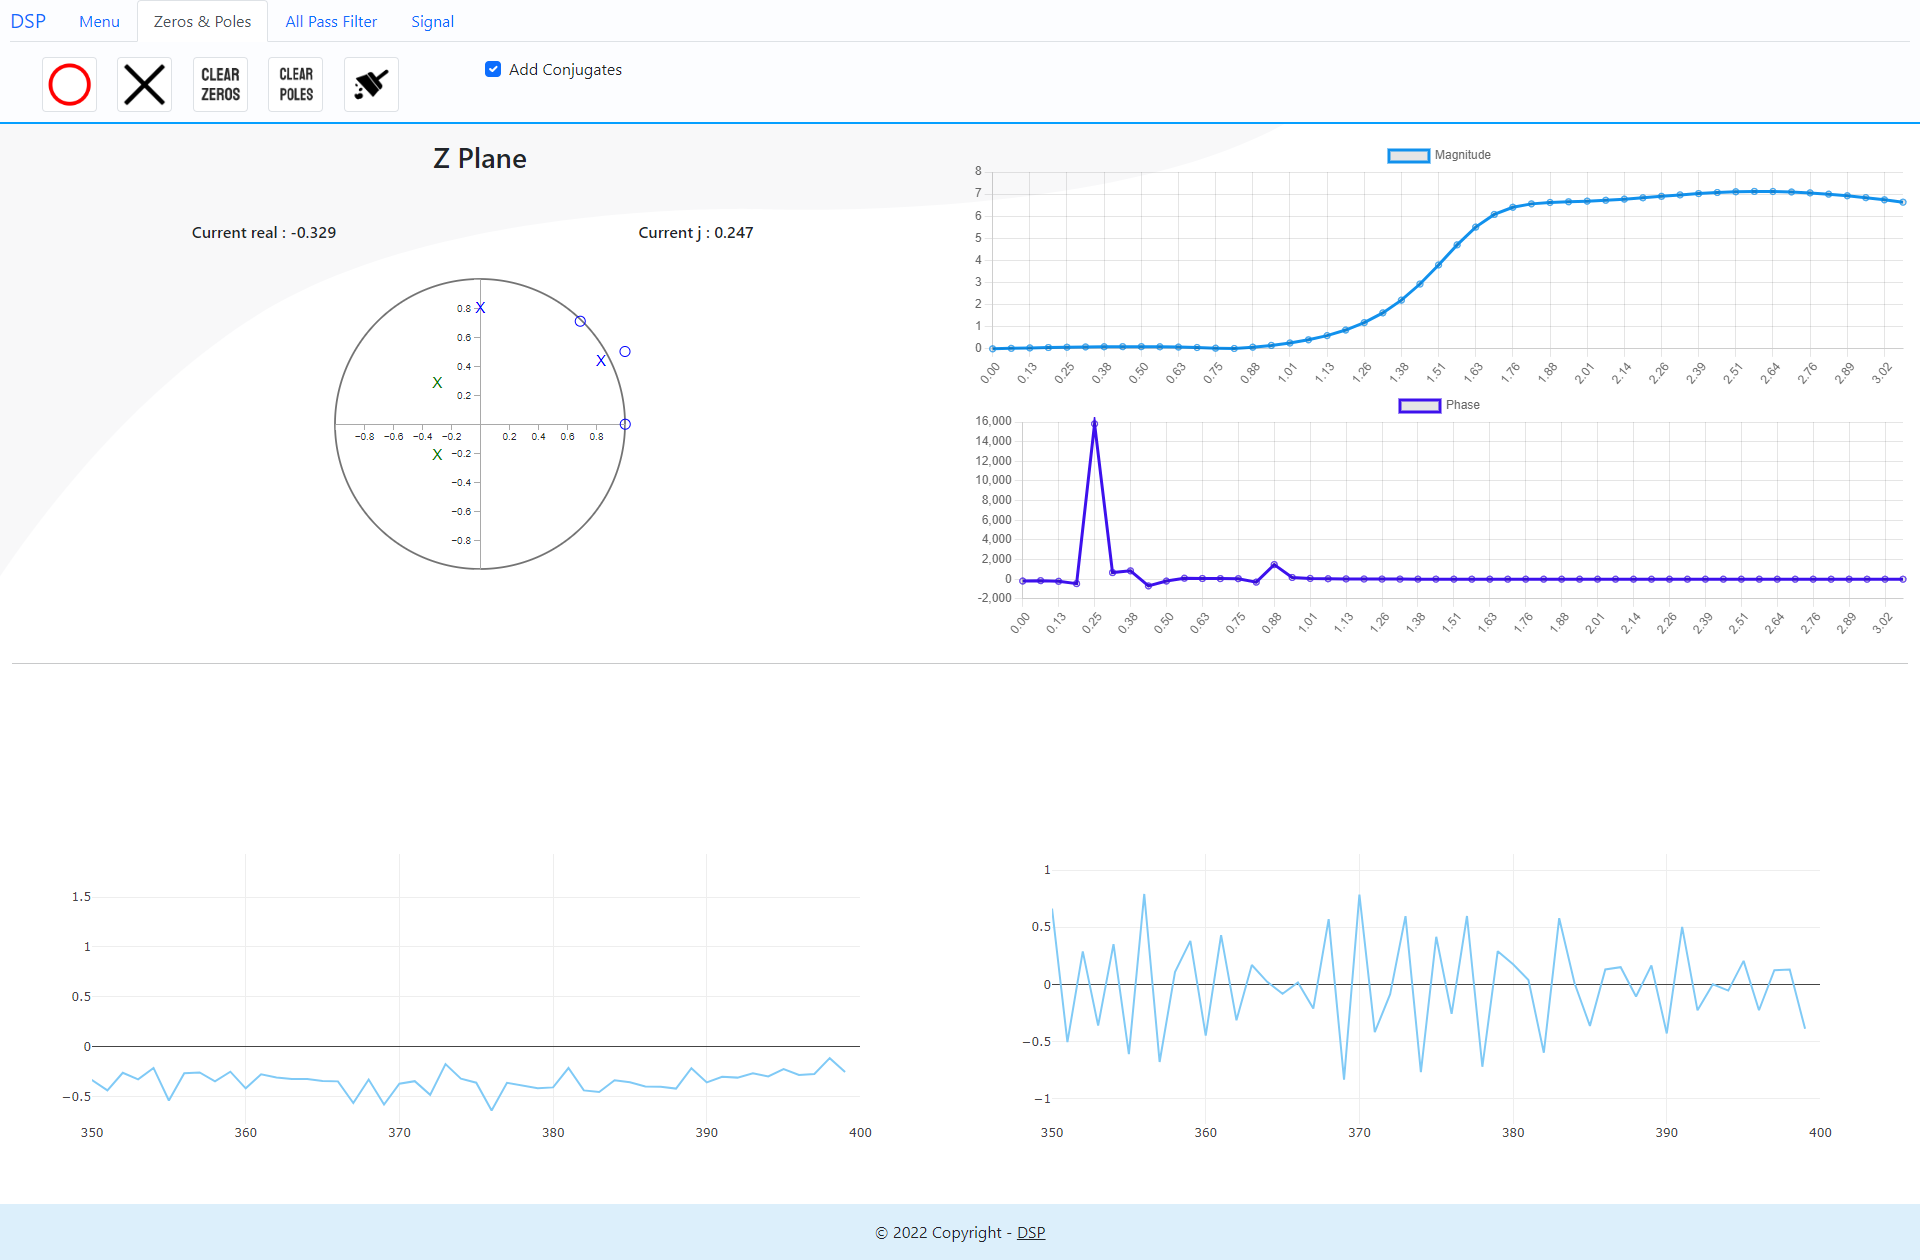The width and height of the screenshot is (1920, 1260).
Task: Click the Magnitude legend color swatch
Action: click(1408, 155)
